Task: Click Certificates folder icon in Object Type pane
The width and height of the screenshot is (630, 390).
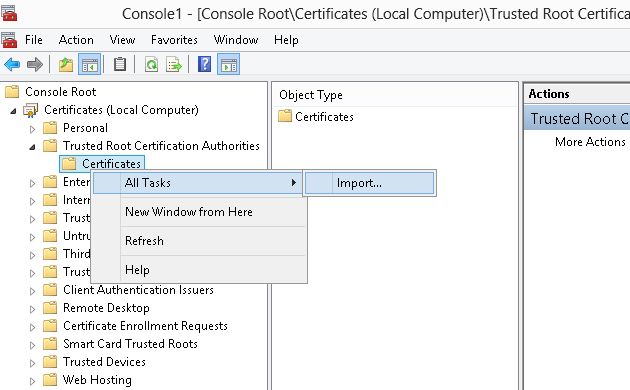Action: tap(284, 116)
